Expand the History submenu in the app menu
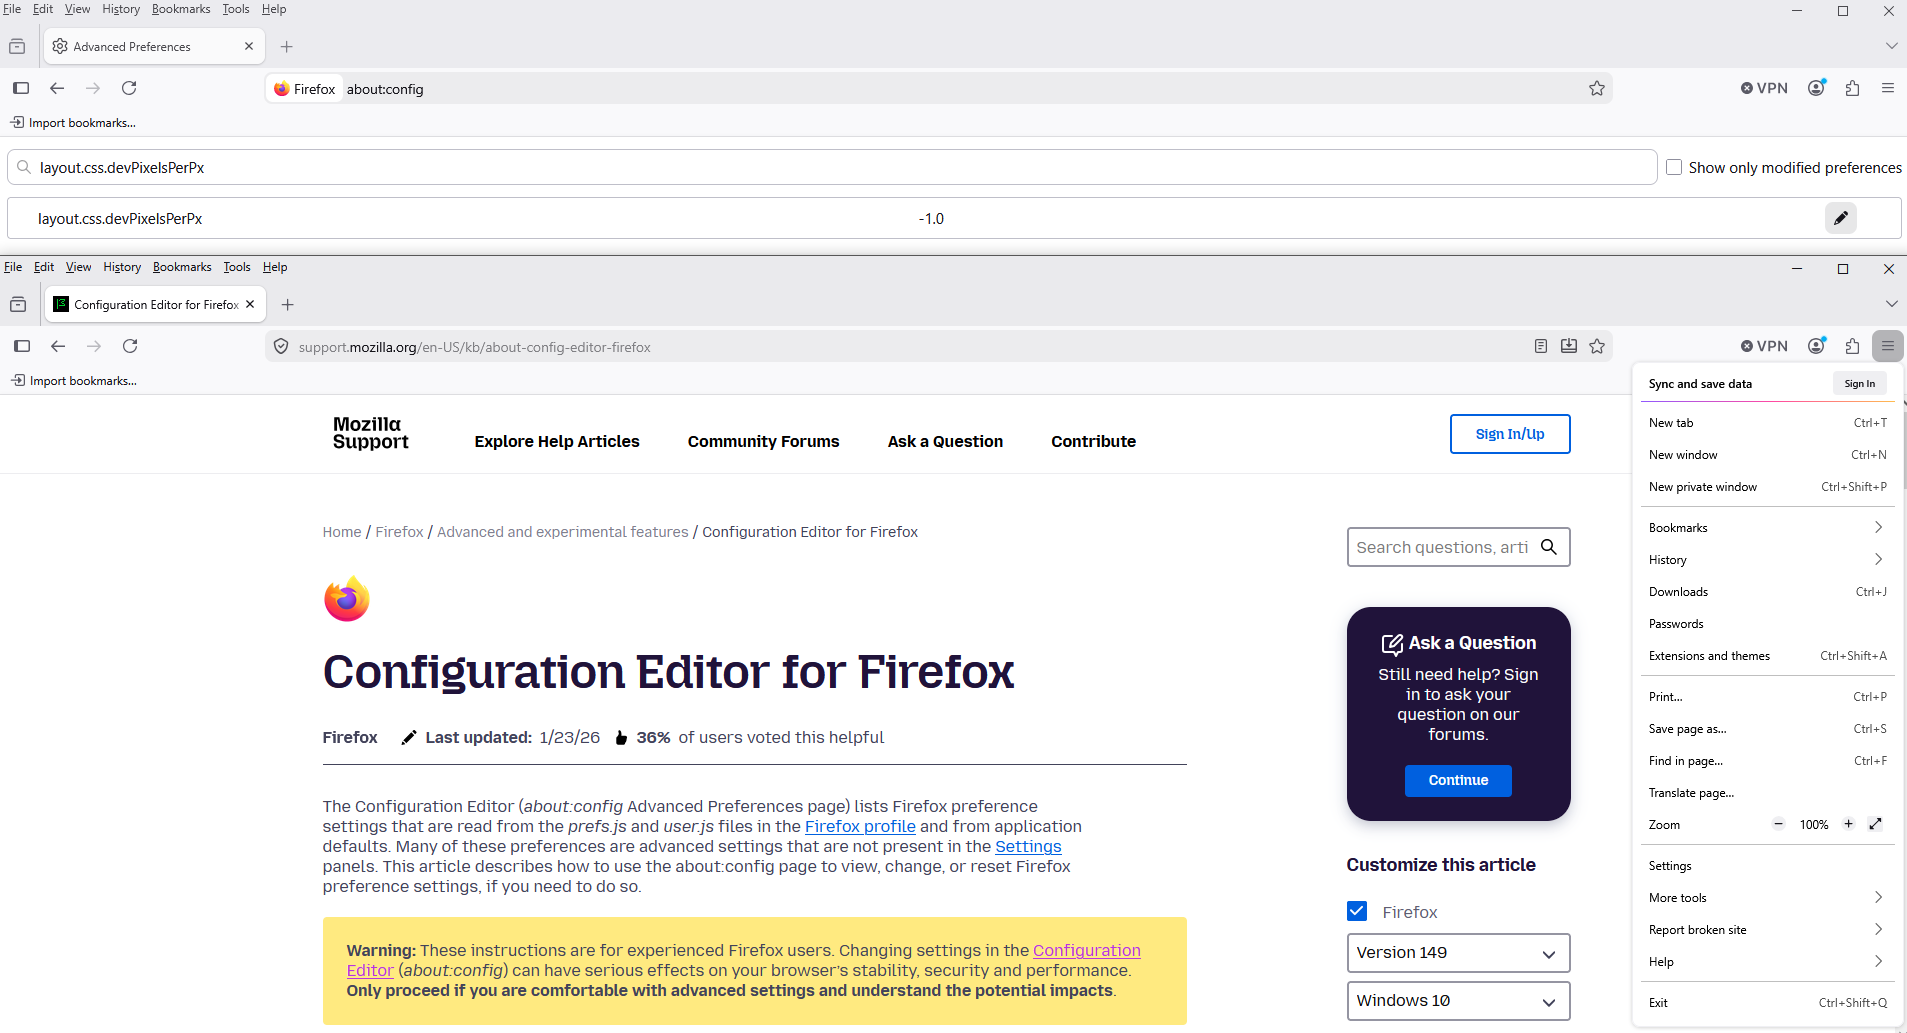 pyautogui.click(x=1768, y=560)
